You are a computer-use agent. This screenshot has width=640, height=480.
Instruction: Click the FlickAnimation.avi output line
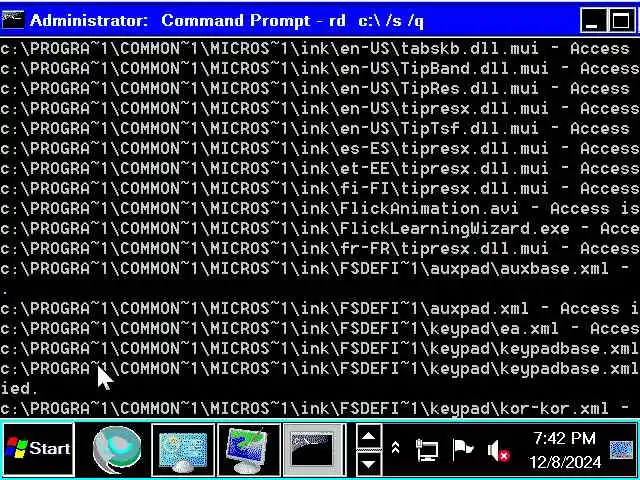(x=320, y=209)
